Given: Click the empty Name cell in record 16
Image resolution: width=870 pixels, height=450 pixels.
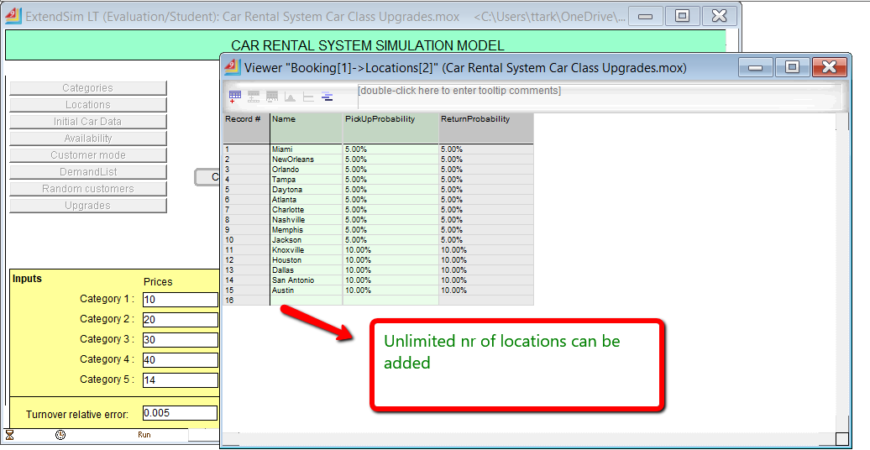Looking at the screenshot, I should [x=306, y=300].
